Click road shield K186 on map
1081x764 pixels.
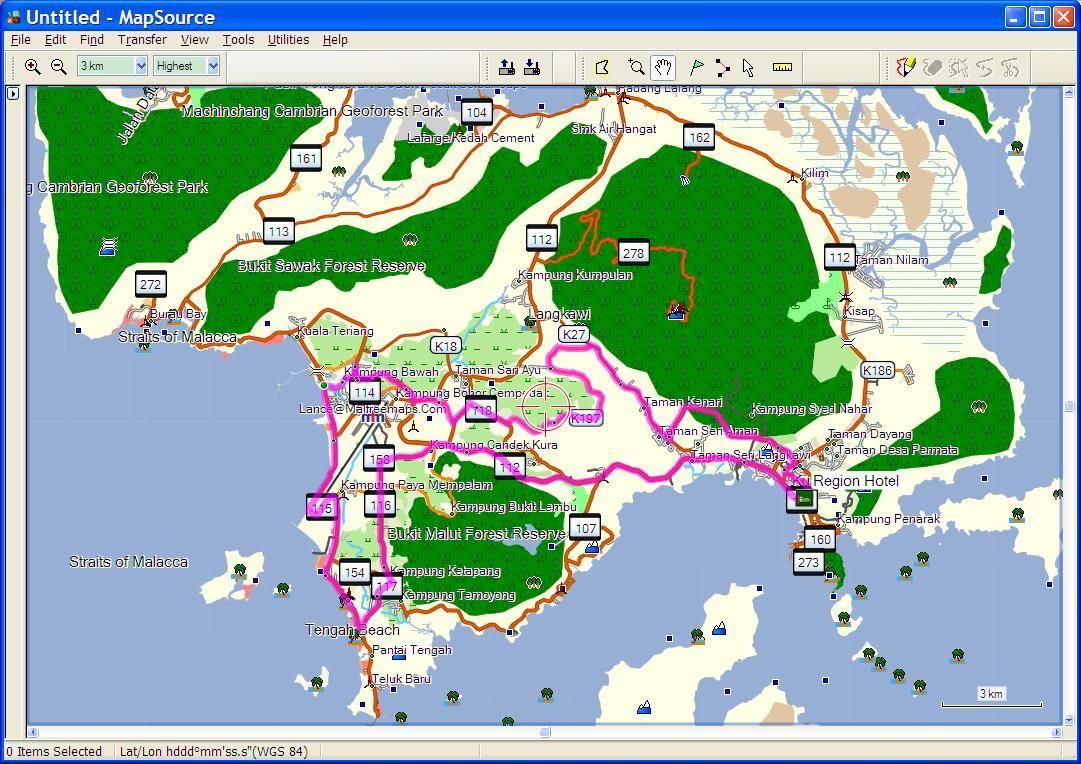(x=877, y=370)
